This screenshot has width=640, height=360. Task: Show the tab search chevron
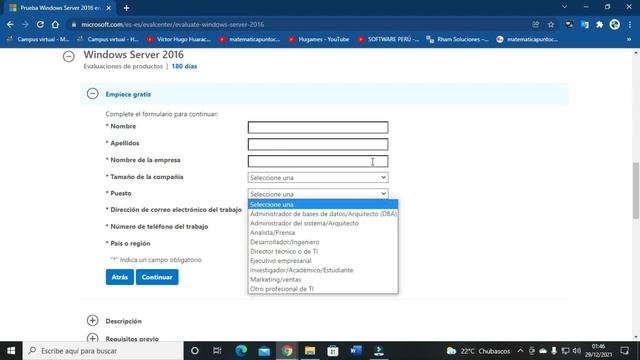coord(564,7)
